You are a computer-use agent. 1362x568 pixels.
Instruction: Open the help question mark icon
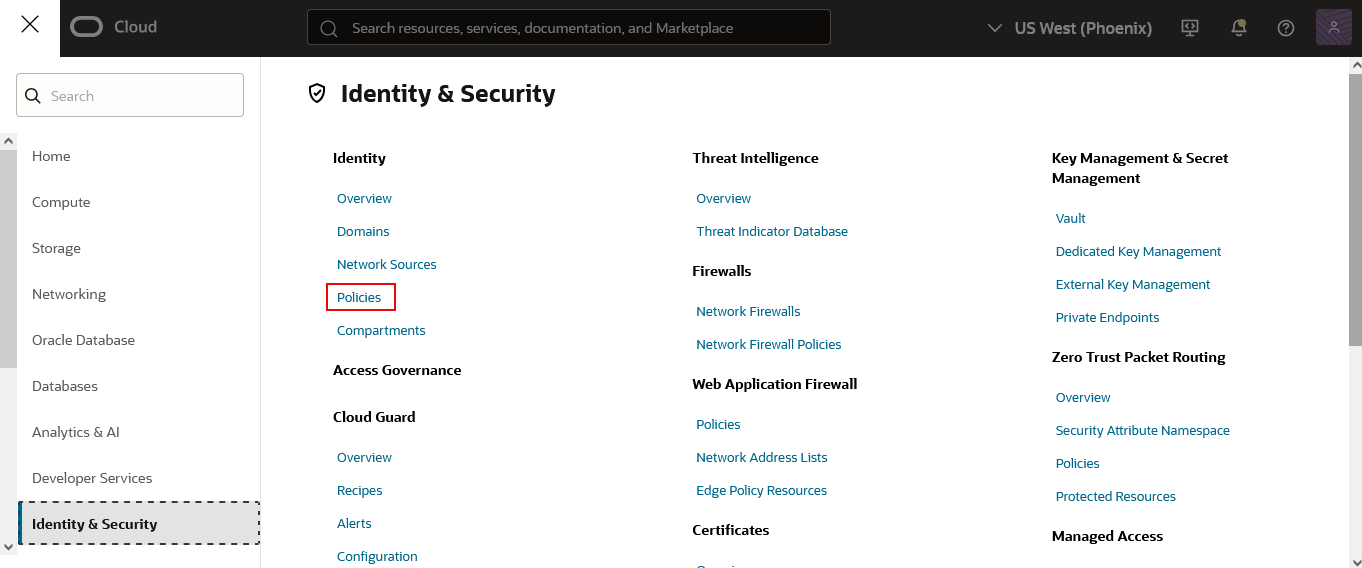(1286, 28)
